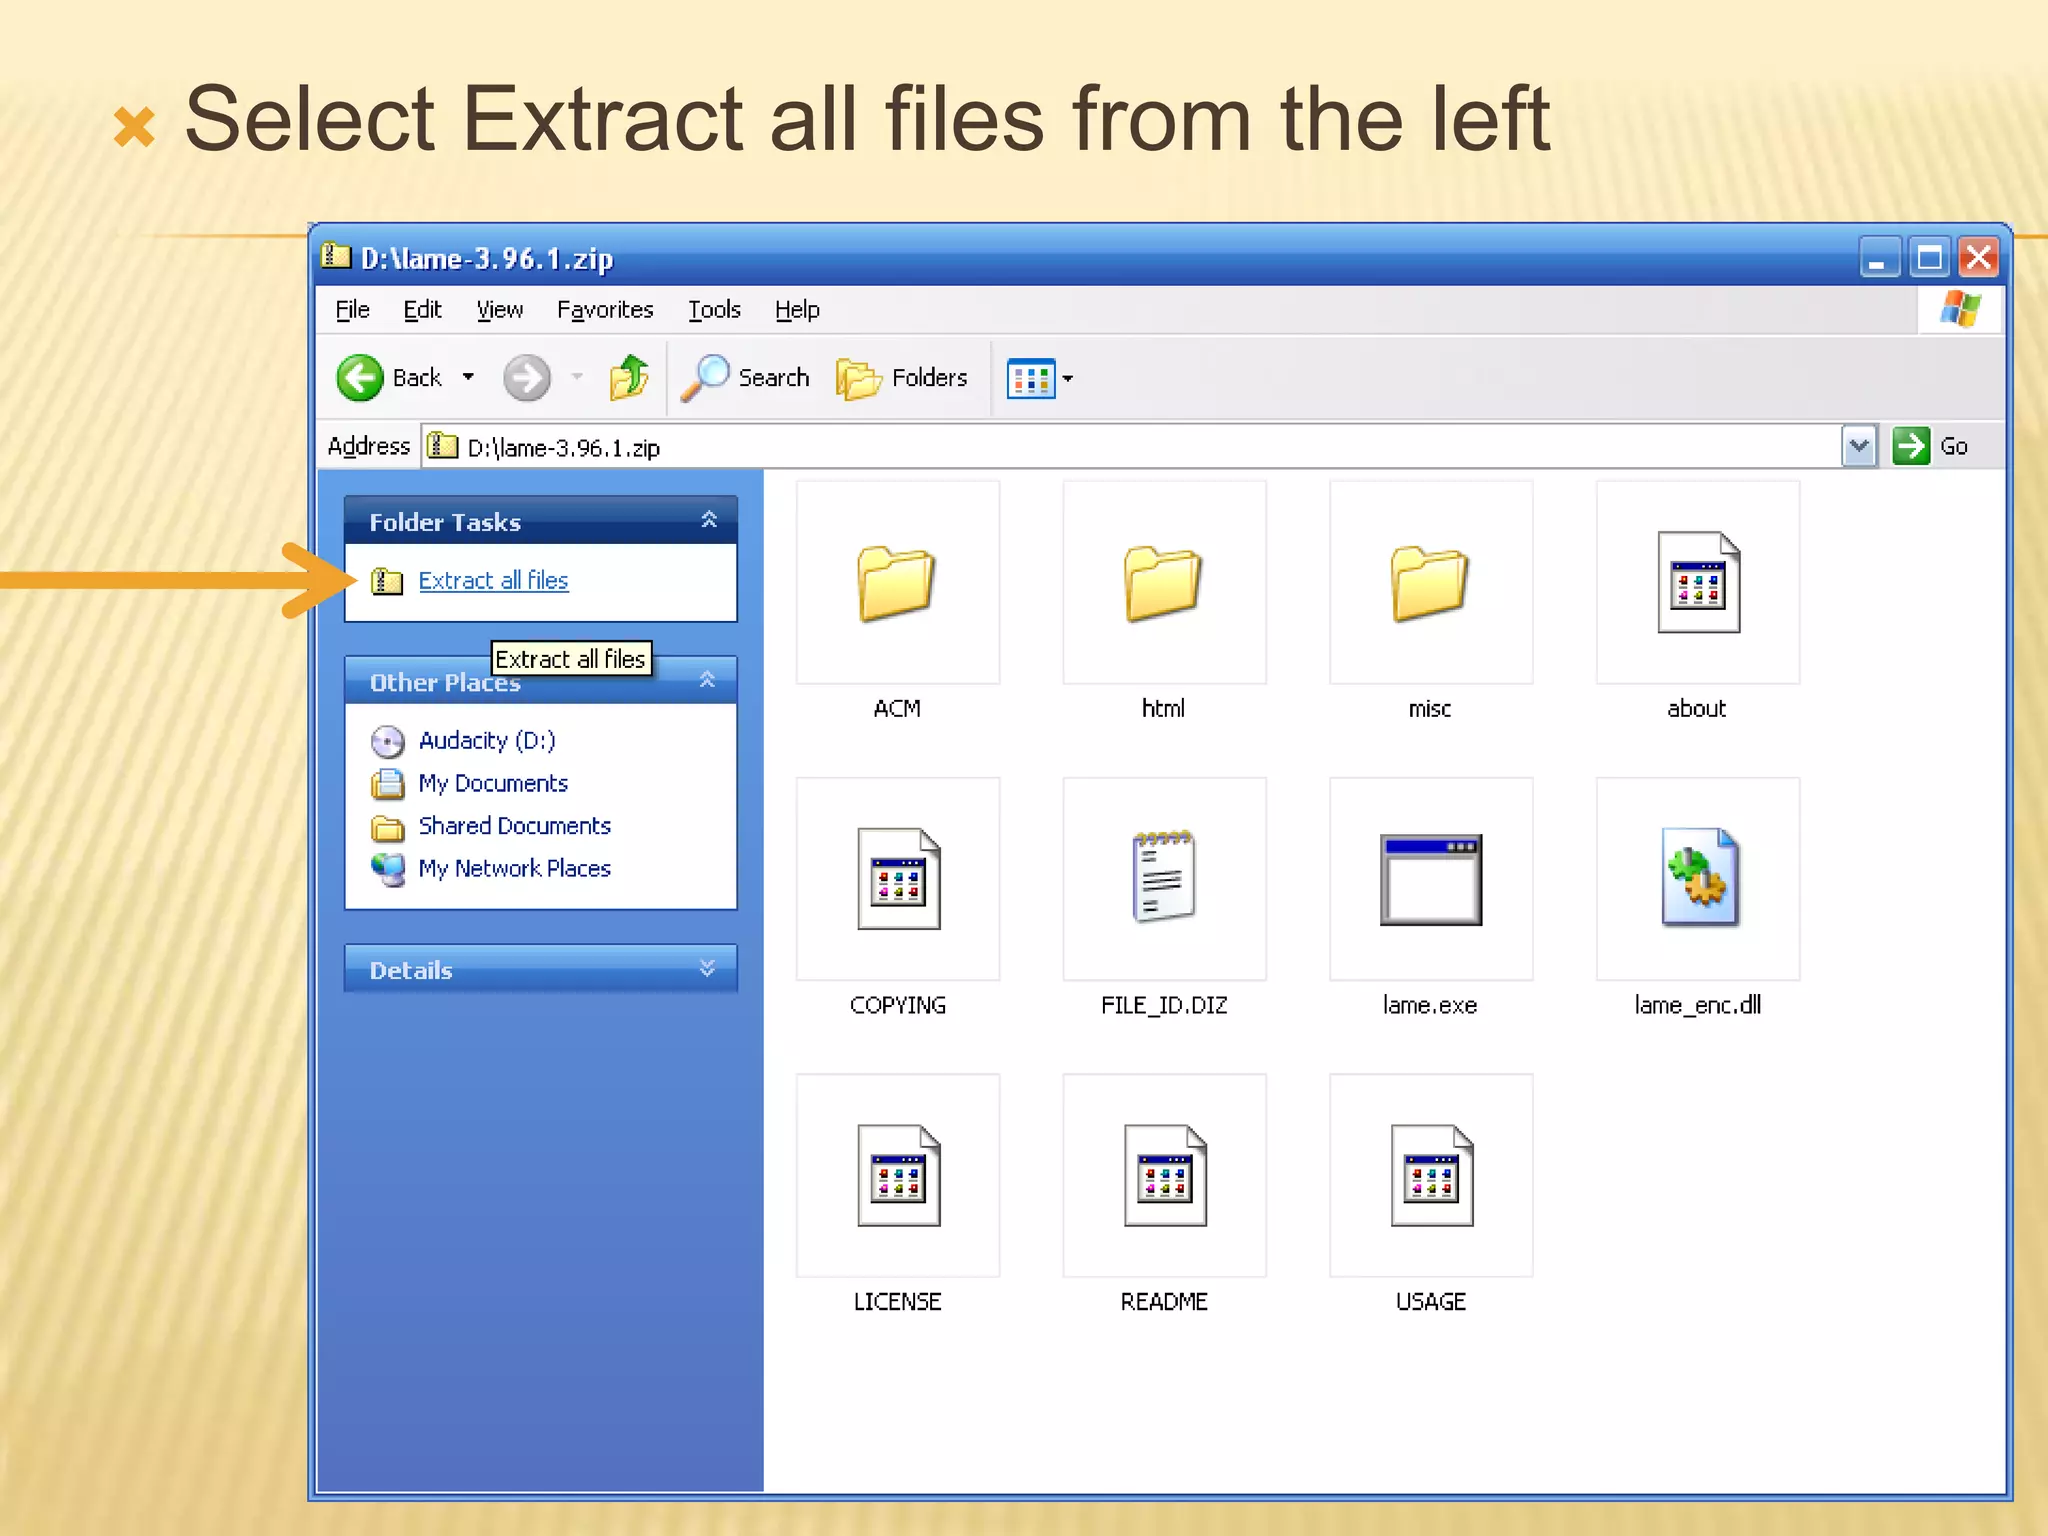Screen dimensions: 2048x1536
Task: Minimize the lame-3.96.1.zip window
Action: tap(1880, 258)
